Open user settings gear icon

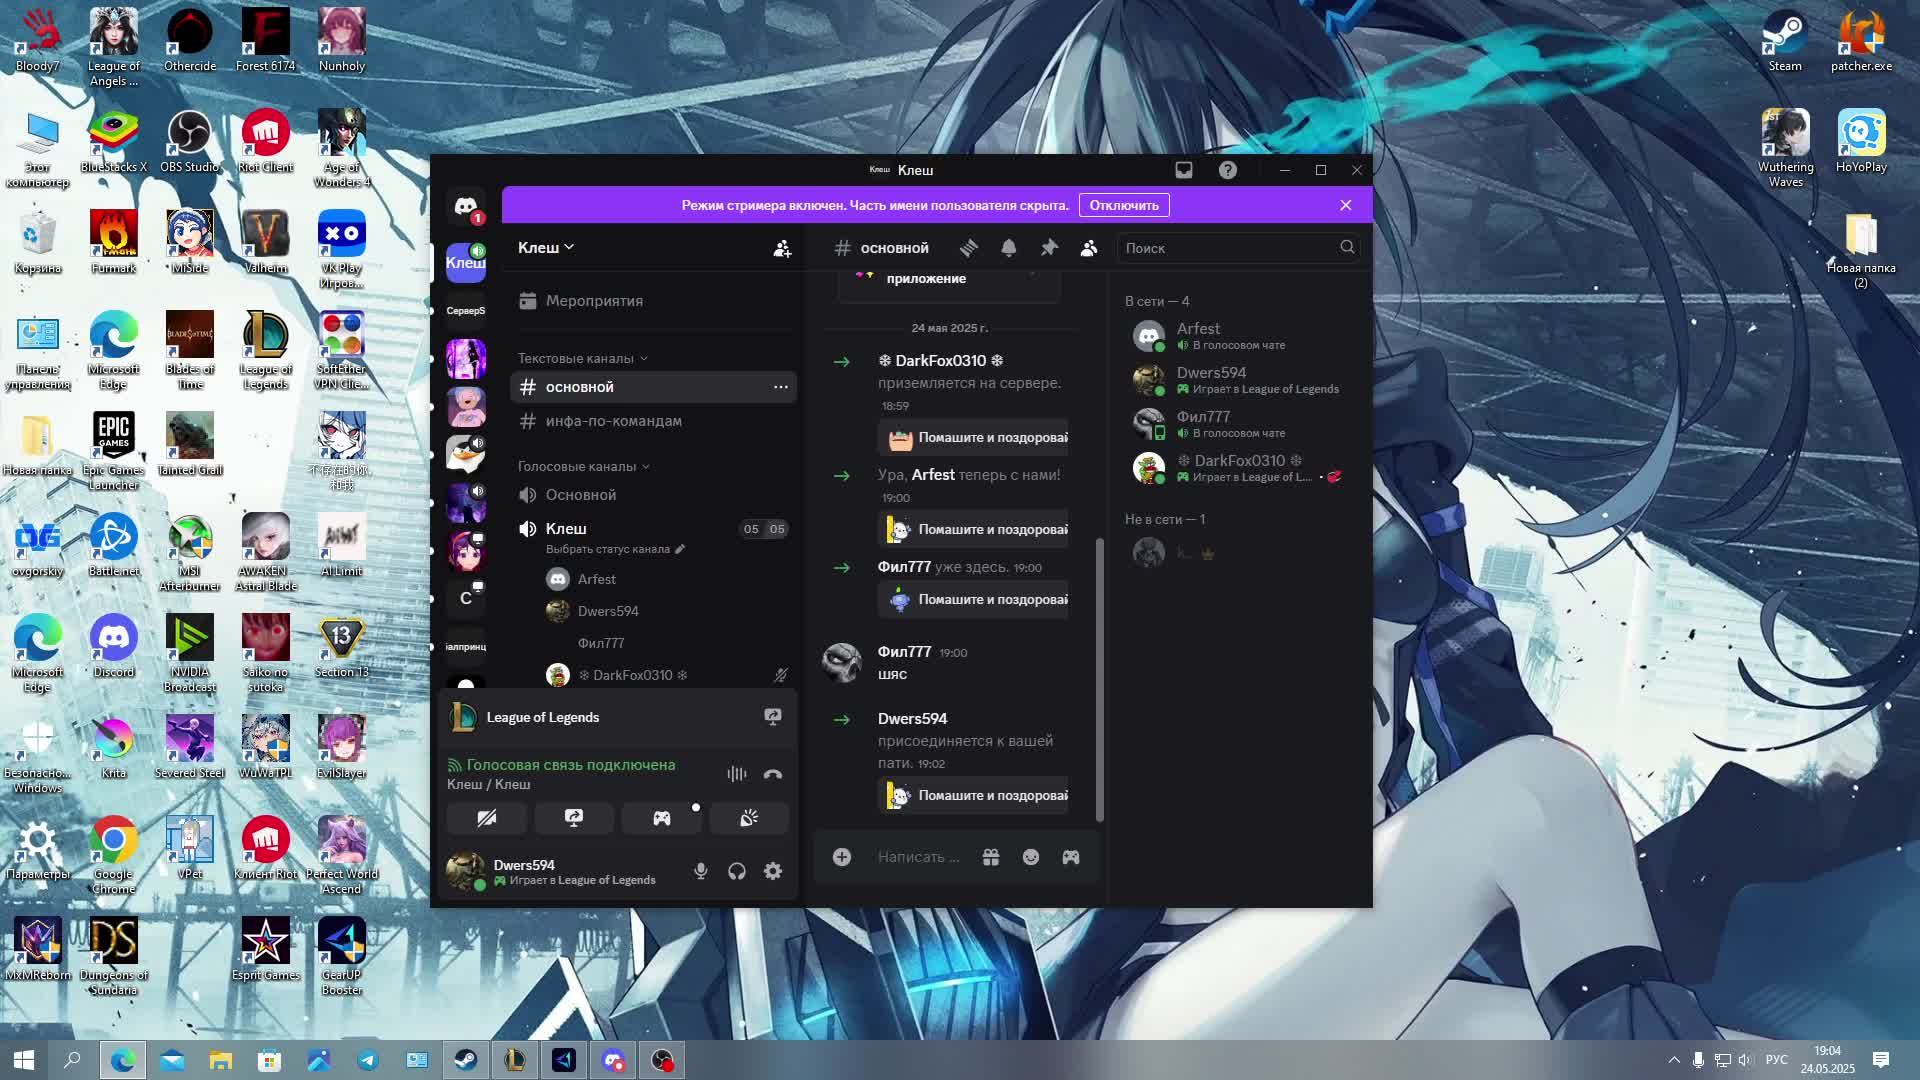click(773, 871)
